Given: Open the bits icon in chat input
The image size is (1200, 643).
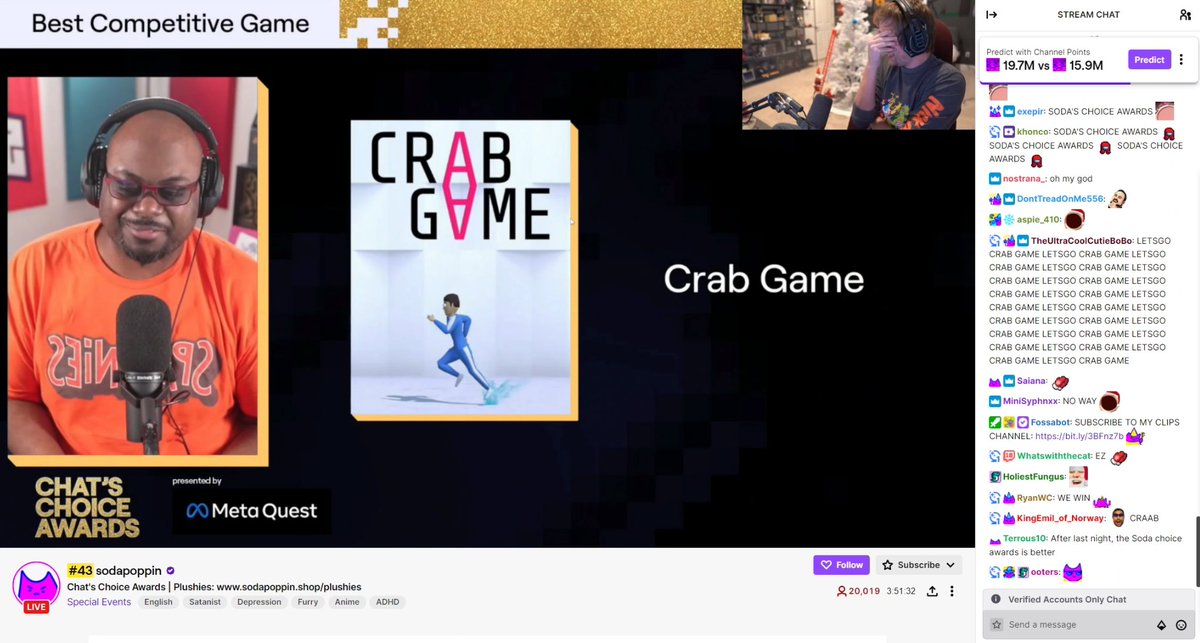Looking at the screenshot, I should [1161, 625].
